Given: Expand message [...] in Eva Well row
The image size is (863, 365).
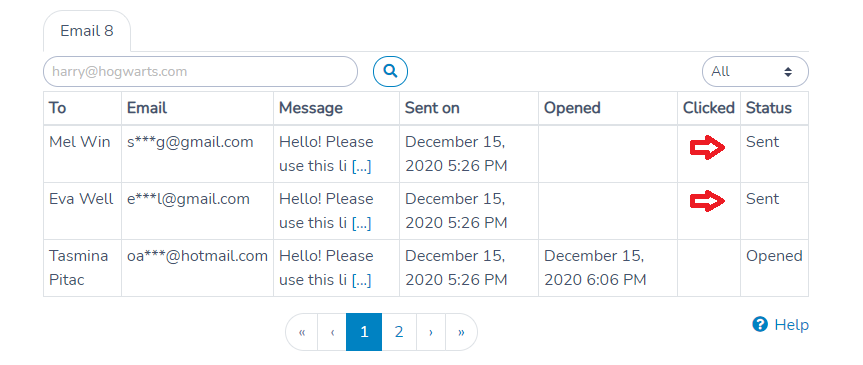Looking at the screenshot, I should coord(362,223).
